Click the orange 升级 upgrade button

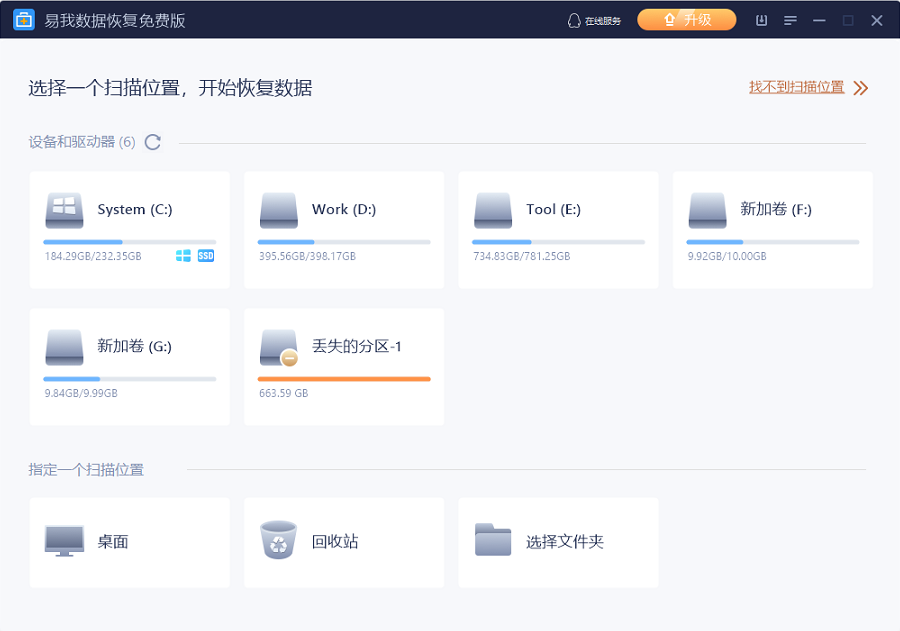[x=686, y=20]
